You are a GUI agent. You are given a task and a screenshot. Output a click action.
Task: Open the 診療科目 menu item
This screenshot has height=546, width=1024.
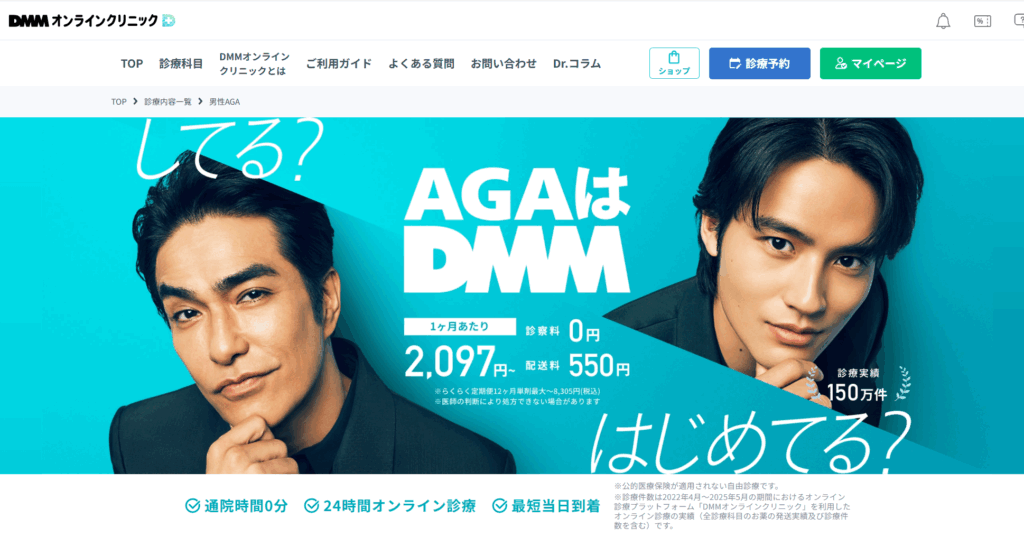181,63
